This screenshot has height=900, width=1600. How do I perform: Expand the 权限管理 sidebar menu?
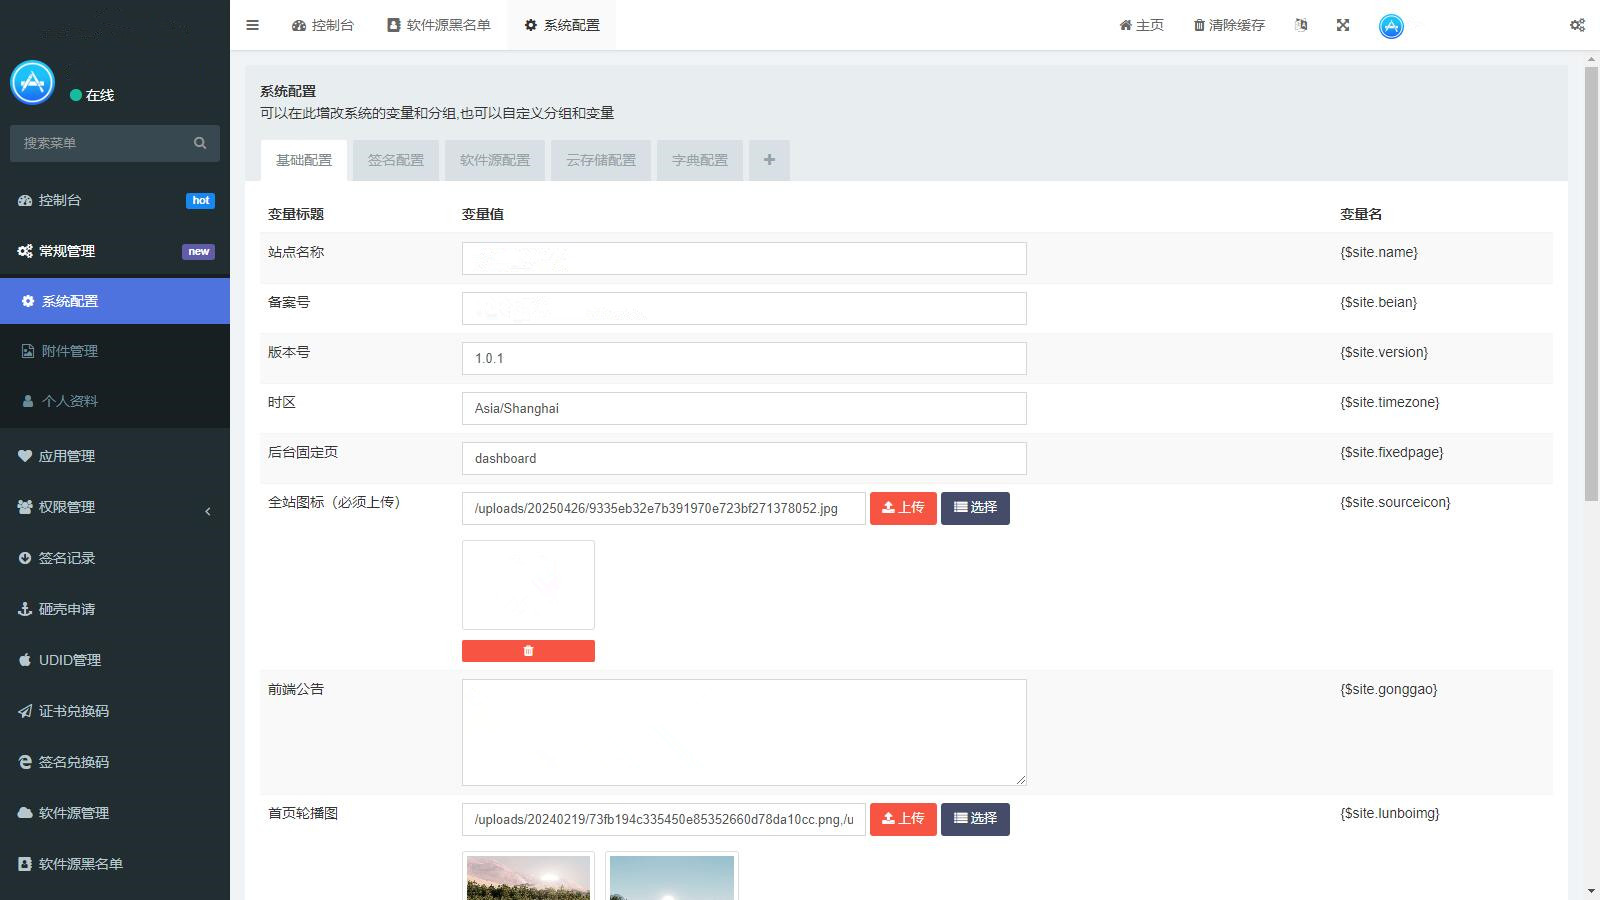[x=115, y=507]
